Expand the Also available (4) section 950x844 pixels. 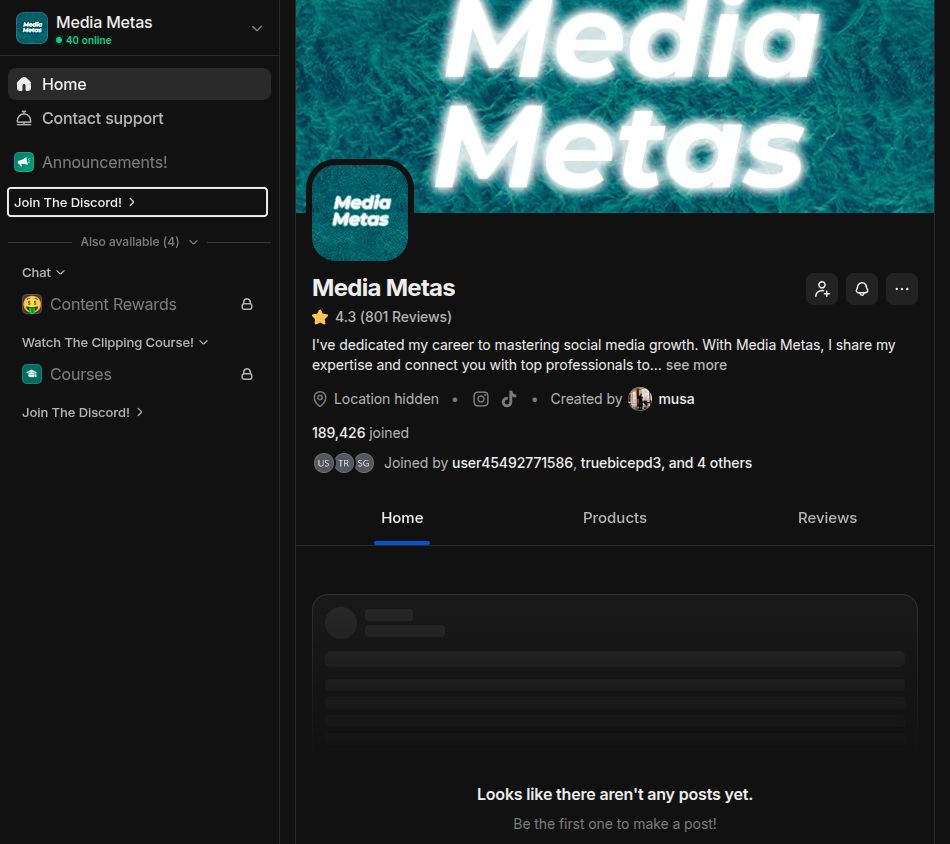click(x=139, y=242)
